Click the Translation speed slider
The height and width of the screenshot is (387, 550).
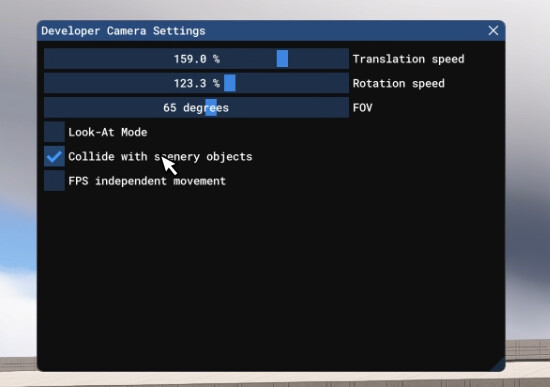pos(196,59)
